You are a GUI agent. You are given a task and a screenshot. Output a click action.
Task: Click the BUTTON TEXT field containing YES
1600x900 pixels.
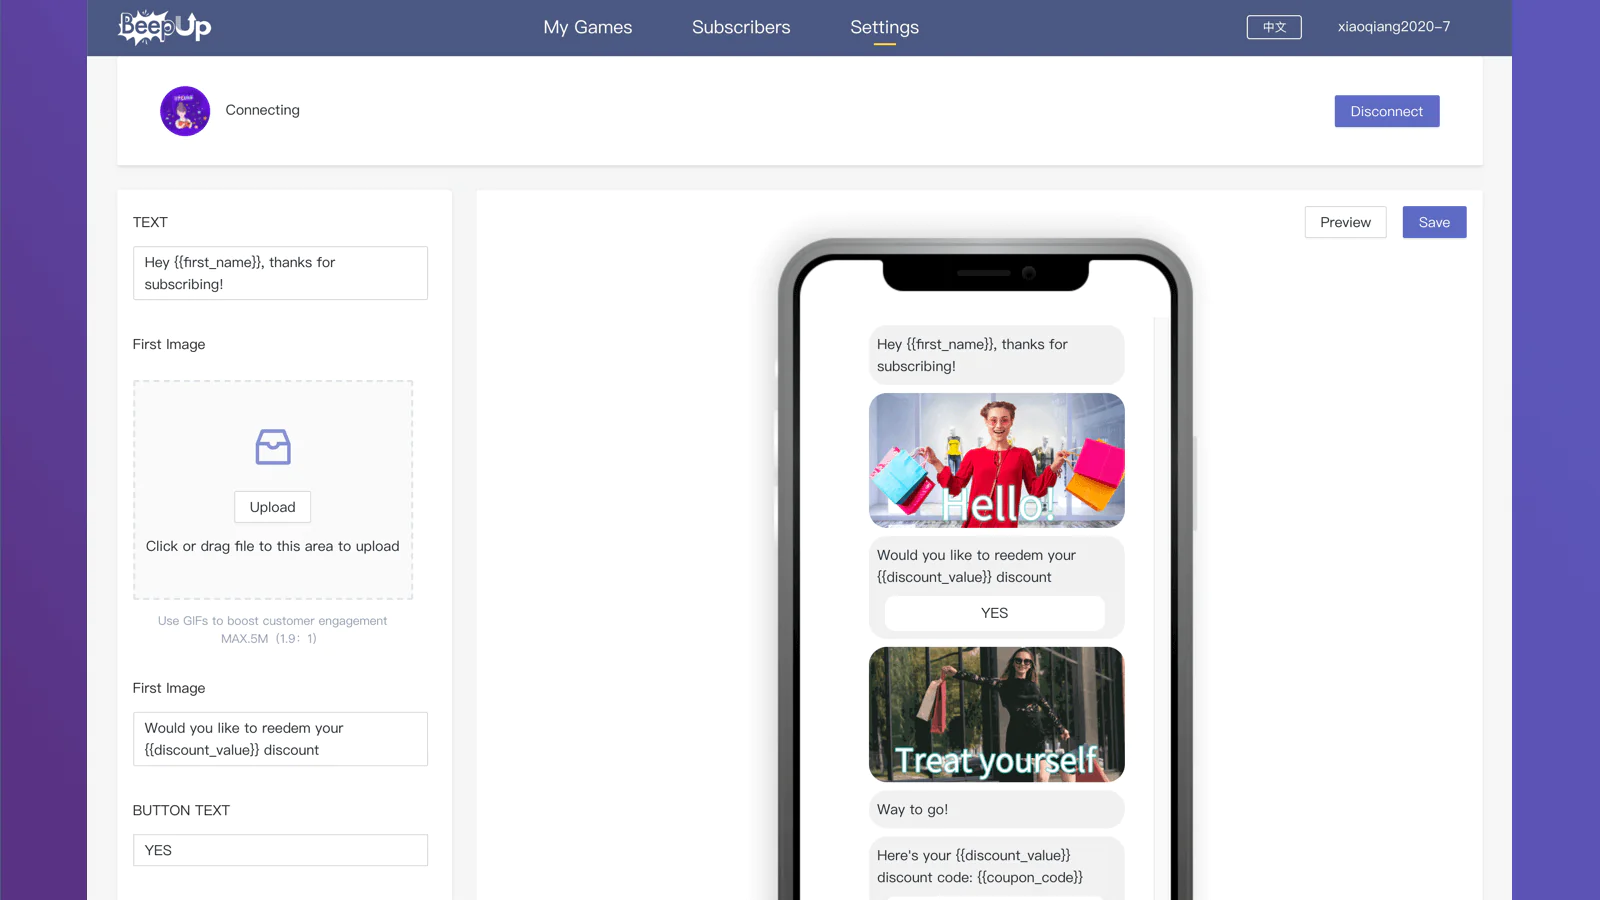(x=280, y=850)
